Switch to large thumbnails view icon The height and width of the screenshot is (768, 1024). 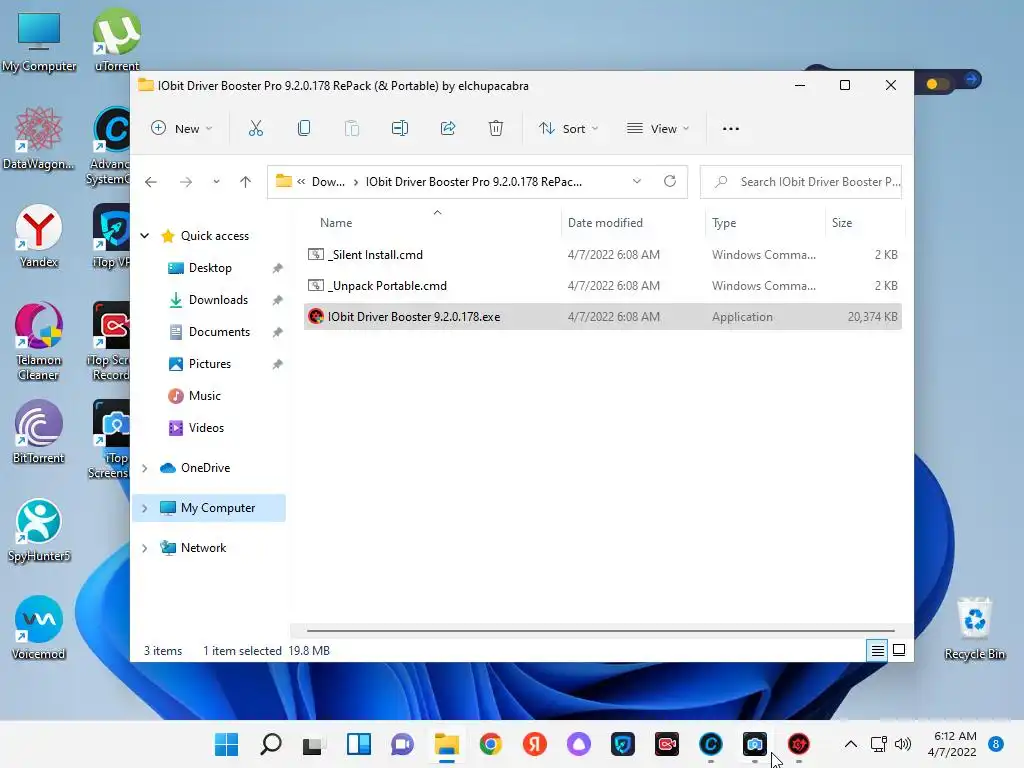899,650
